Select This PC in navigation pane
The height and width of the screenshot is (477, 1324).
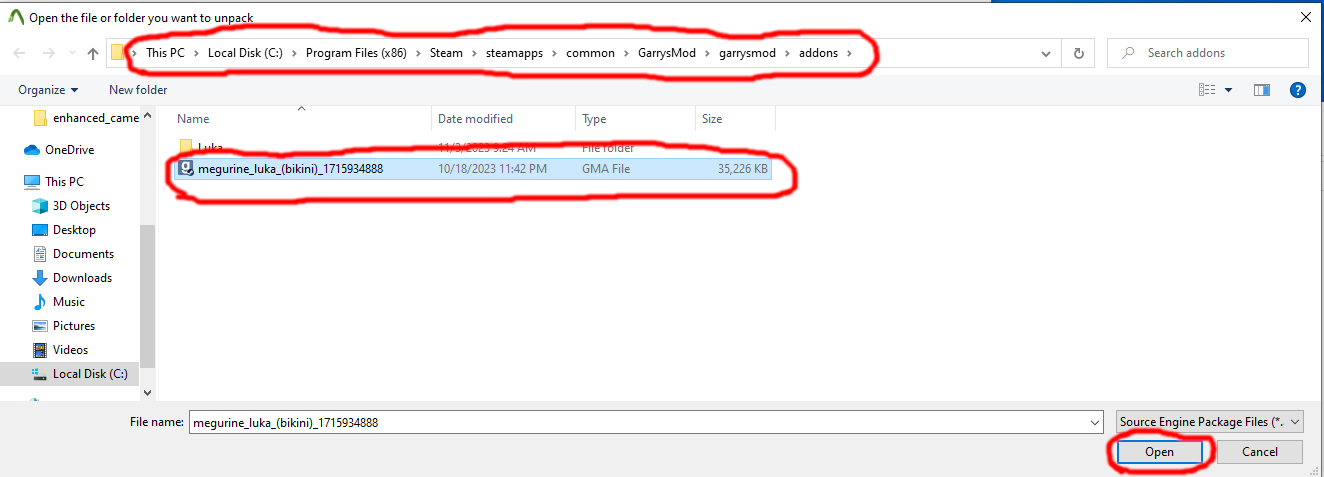tap(53, 182)
